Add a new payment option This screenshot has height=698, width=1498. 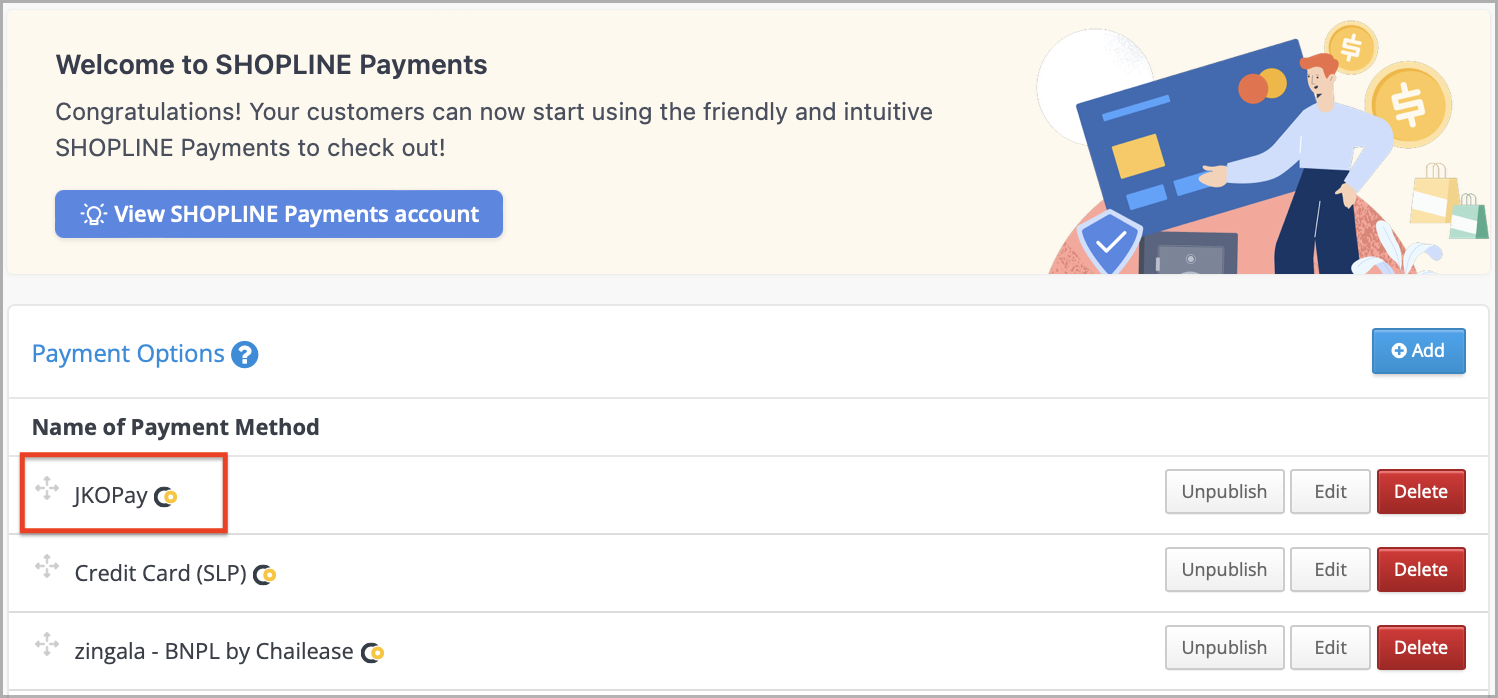point(1418,351)
